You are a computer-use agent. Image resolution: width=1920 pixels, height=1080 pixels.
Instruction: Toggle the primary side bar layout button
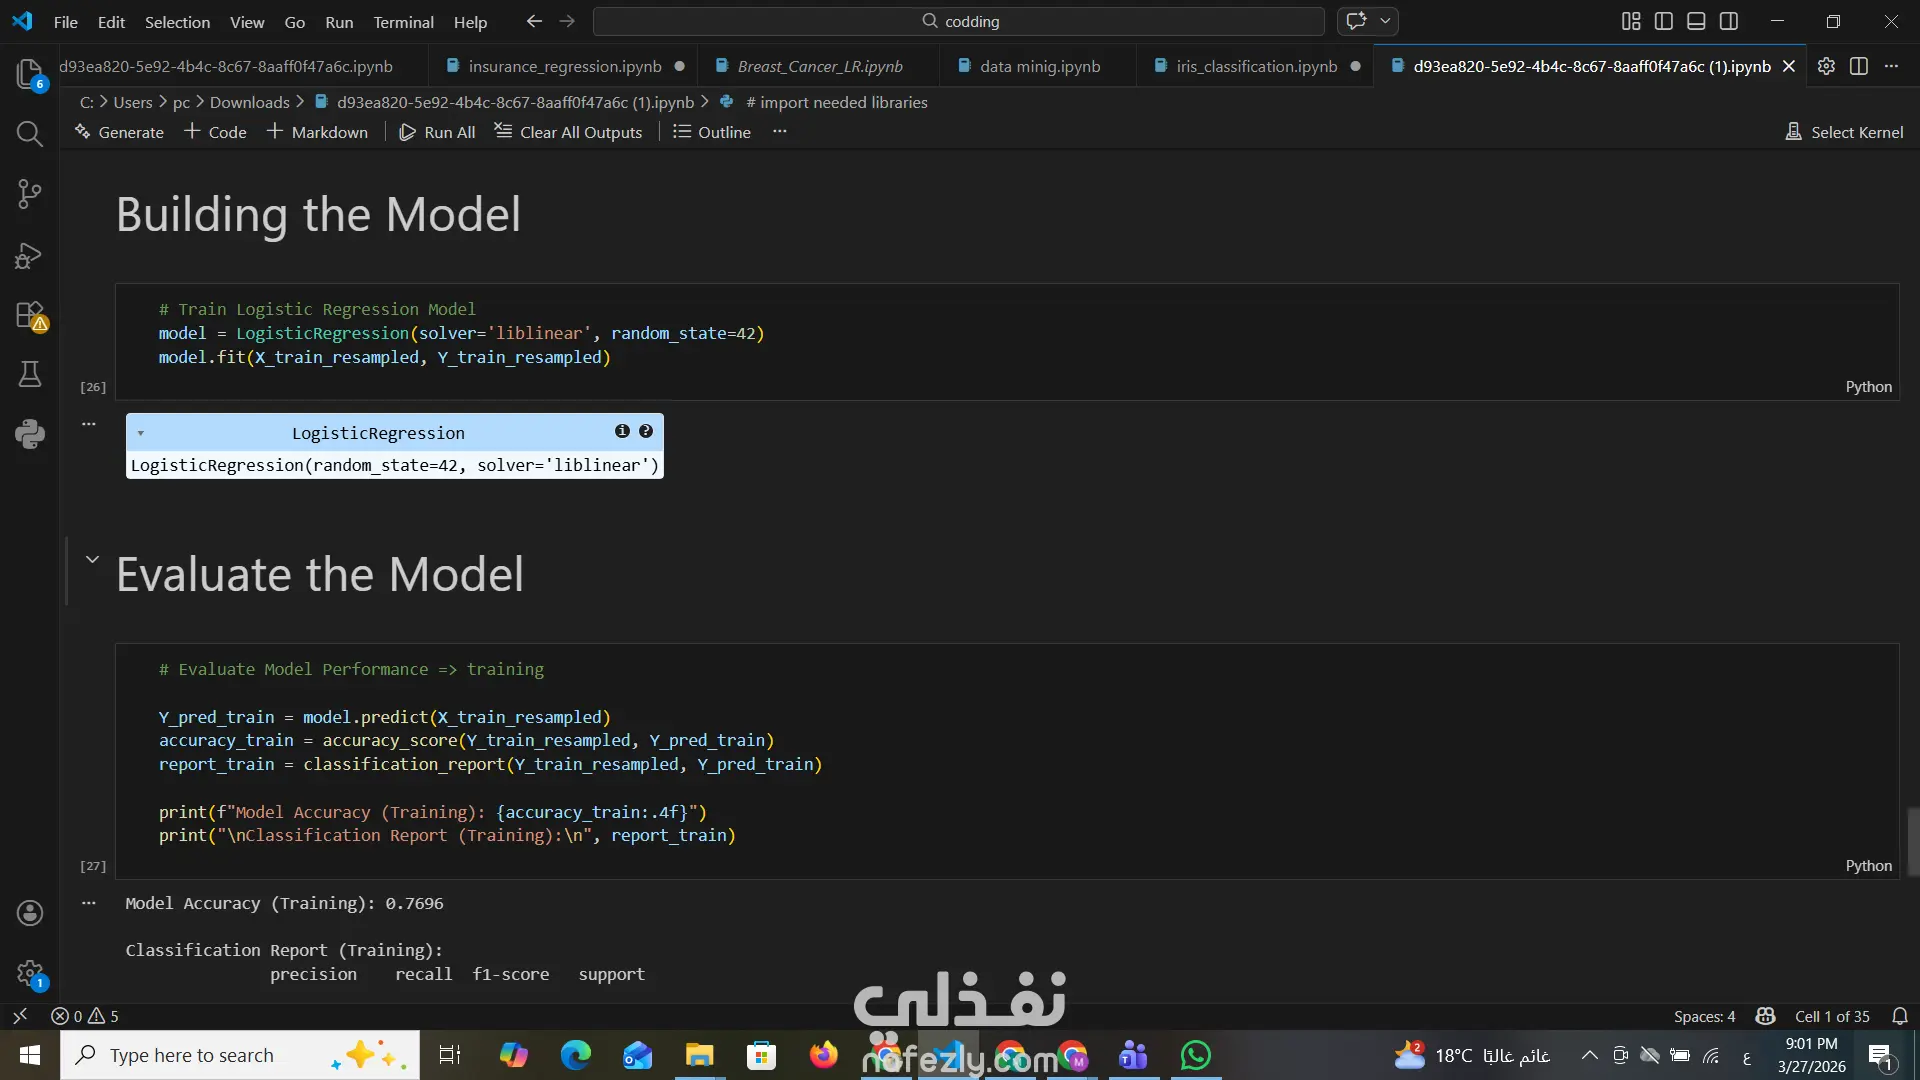pos(1664,21)
